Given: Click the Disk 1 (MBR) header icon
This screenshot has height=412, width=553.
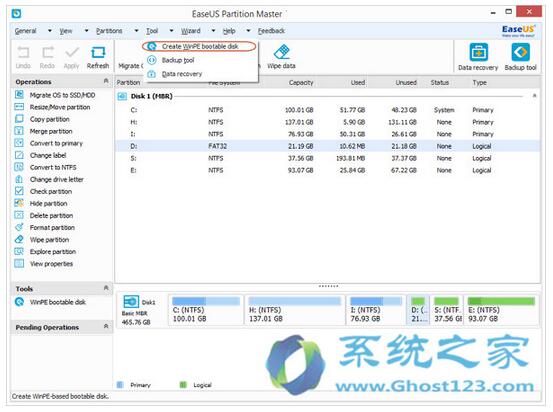Looking at the screenshot, I should 122,96.
